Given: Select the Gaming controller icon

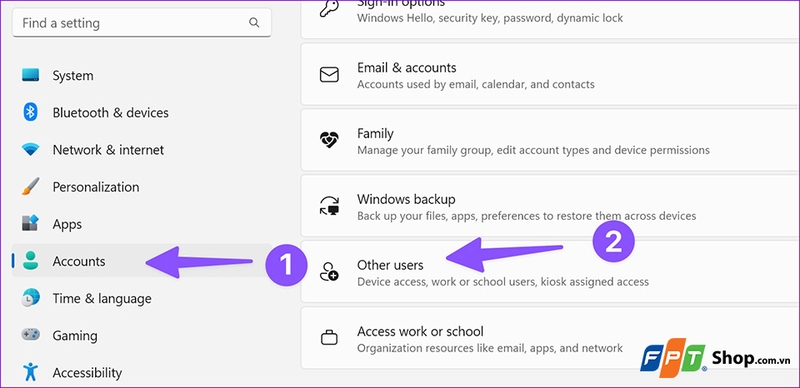Looking at the screenshot, I should (31, 335).
